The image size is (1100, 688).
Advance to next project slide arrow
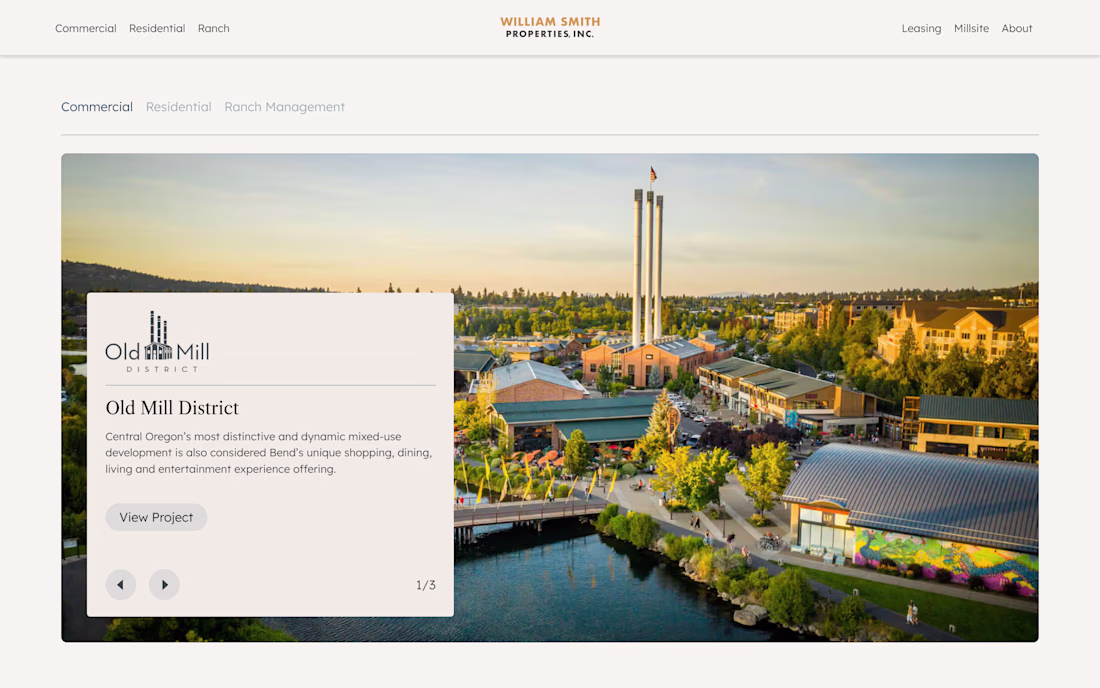point(164,584)
